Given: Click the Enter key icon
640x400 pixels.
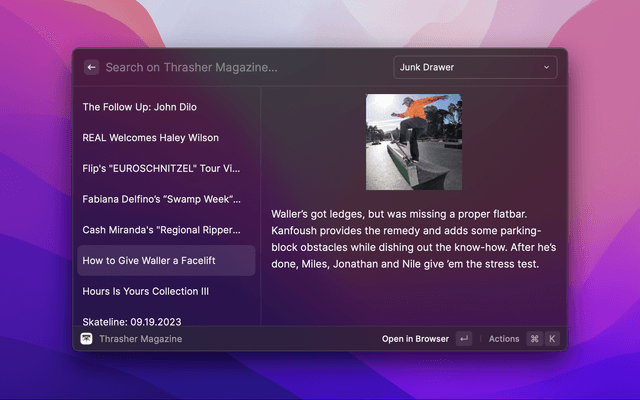Looking at the screenshot, I should 463,339.
